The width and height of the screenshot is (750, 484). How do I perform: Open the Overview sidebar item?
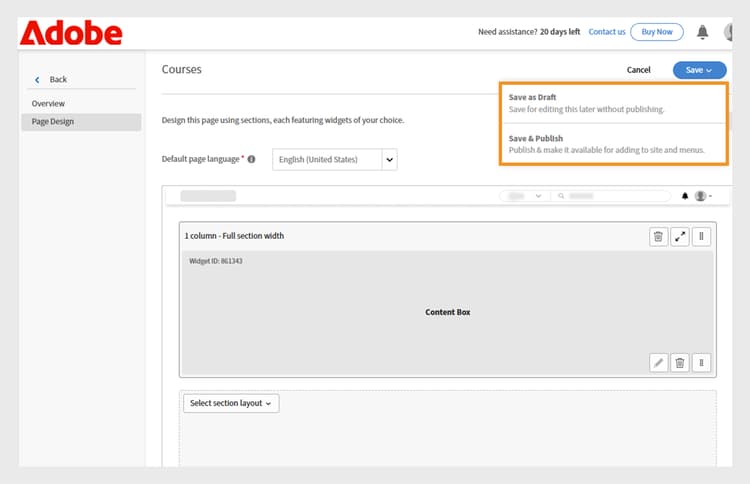pos(48,103)
